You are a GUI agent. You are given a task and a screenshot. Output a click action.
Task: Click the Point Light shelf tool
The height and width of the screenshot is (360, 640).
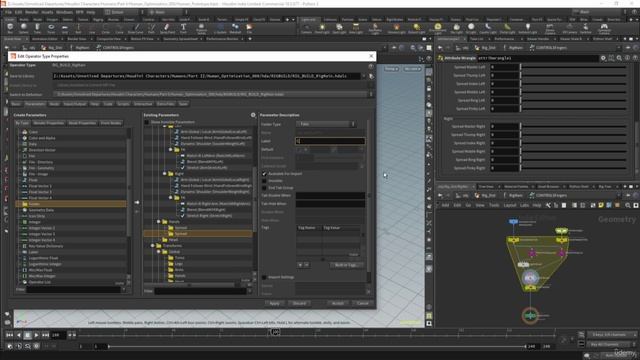[x=322, y=29]
